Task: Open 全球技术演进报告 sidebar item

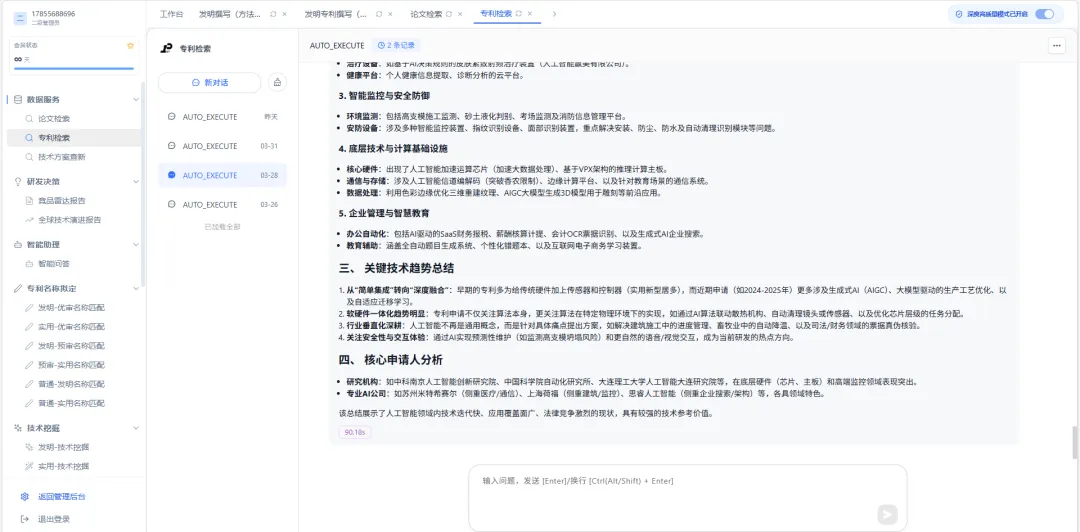Action: pyautogui.click(x=70, y=220)
